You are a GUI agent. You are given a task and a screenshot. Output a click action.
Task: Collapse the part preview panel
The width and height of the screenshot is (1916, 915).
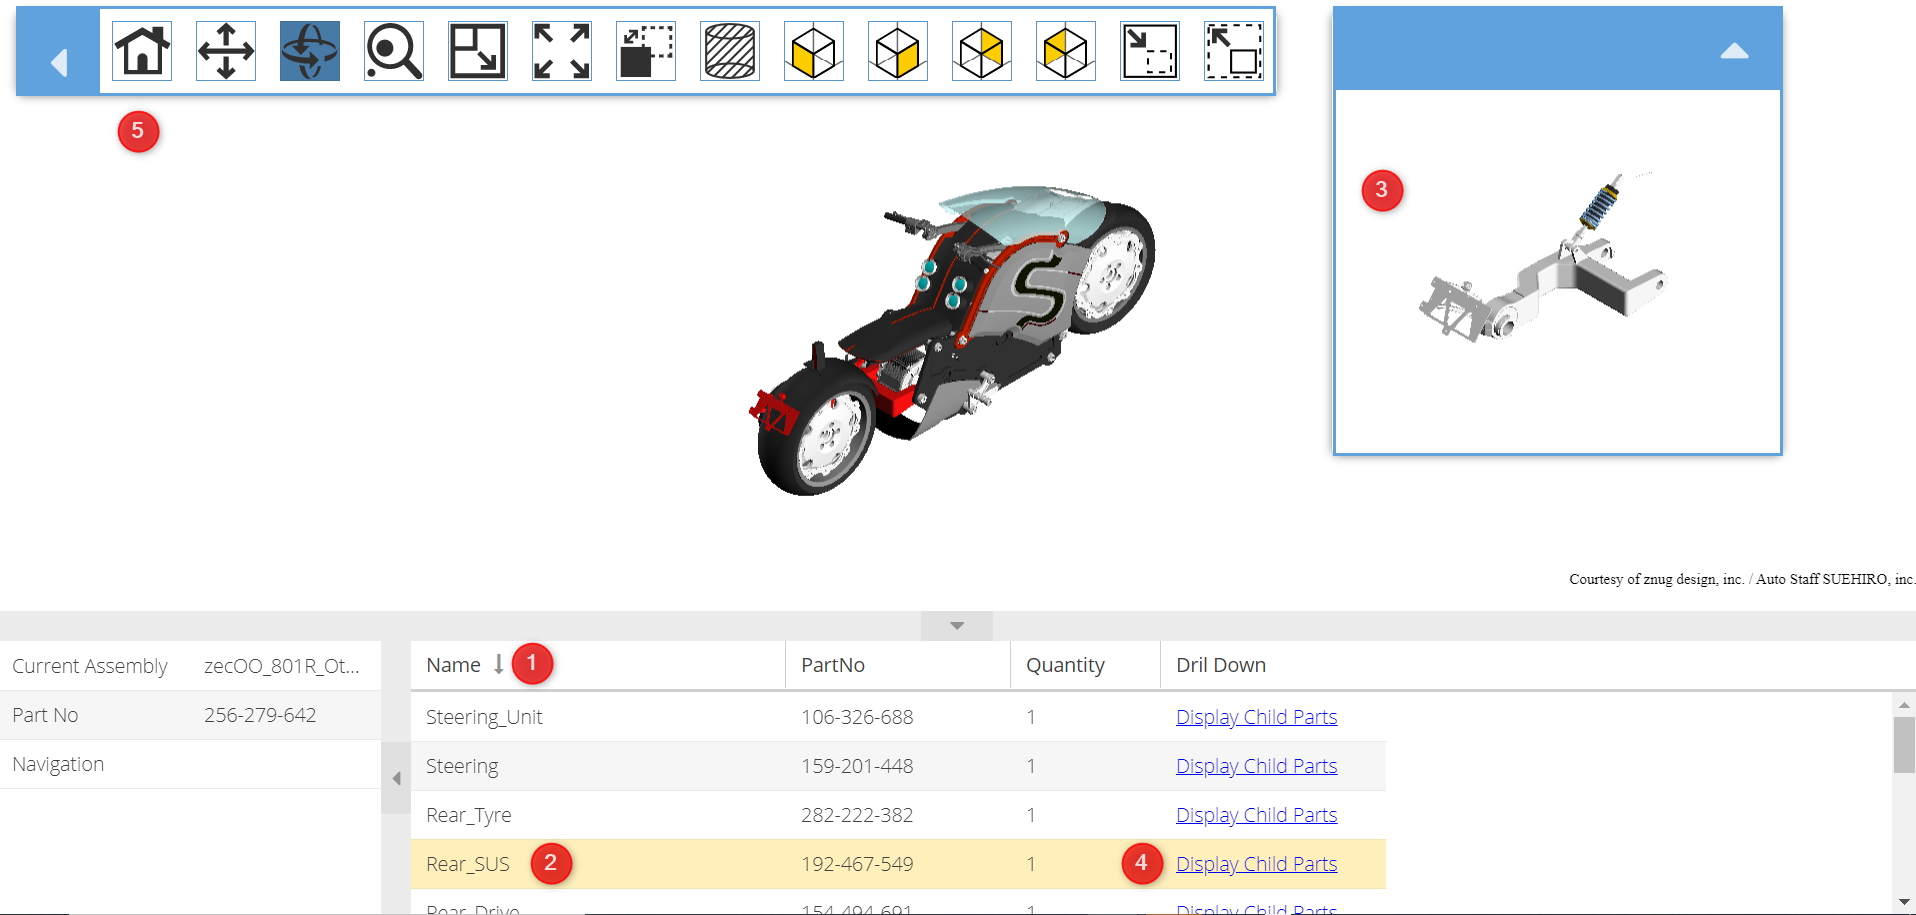pyautogui.click(x=1734, y=51)
